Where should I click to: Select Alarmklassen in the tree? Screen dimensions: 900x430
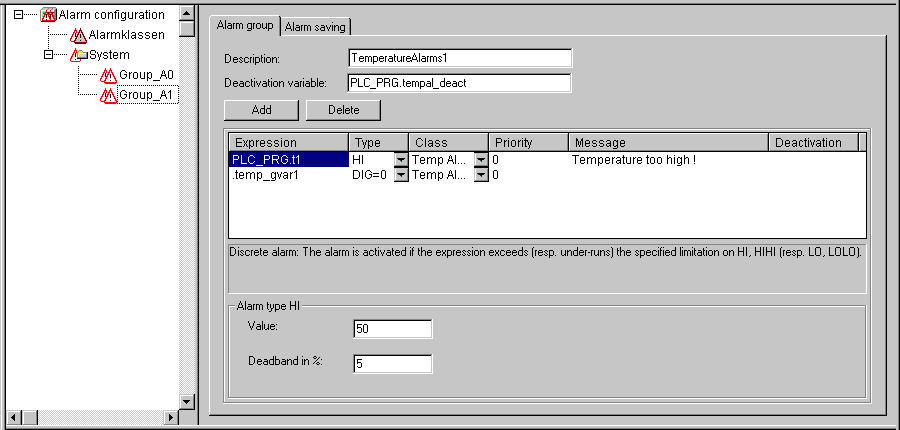126,35
